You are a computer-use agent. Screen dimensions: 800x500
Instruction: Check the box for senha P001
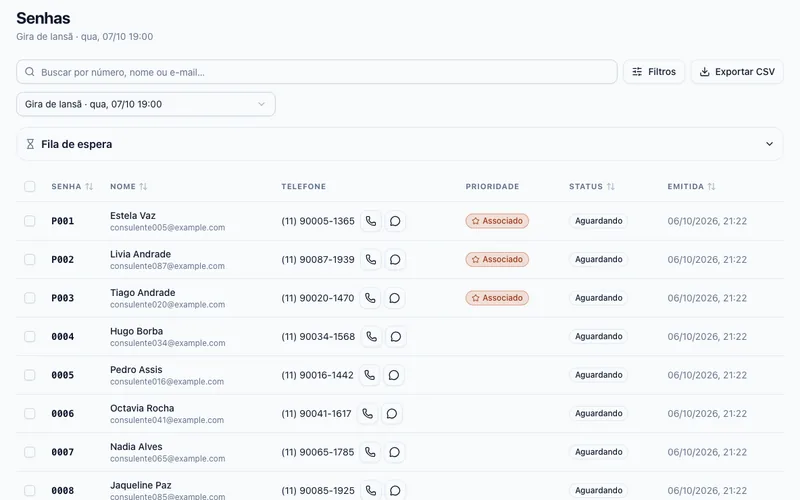(x=30, y=221)
